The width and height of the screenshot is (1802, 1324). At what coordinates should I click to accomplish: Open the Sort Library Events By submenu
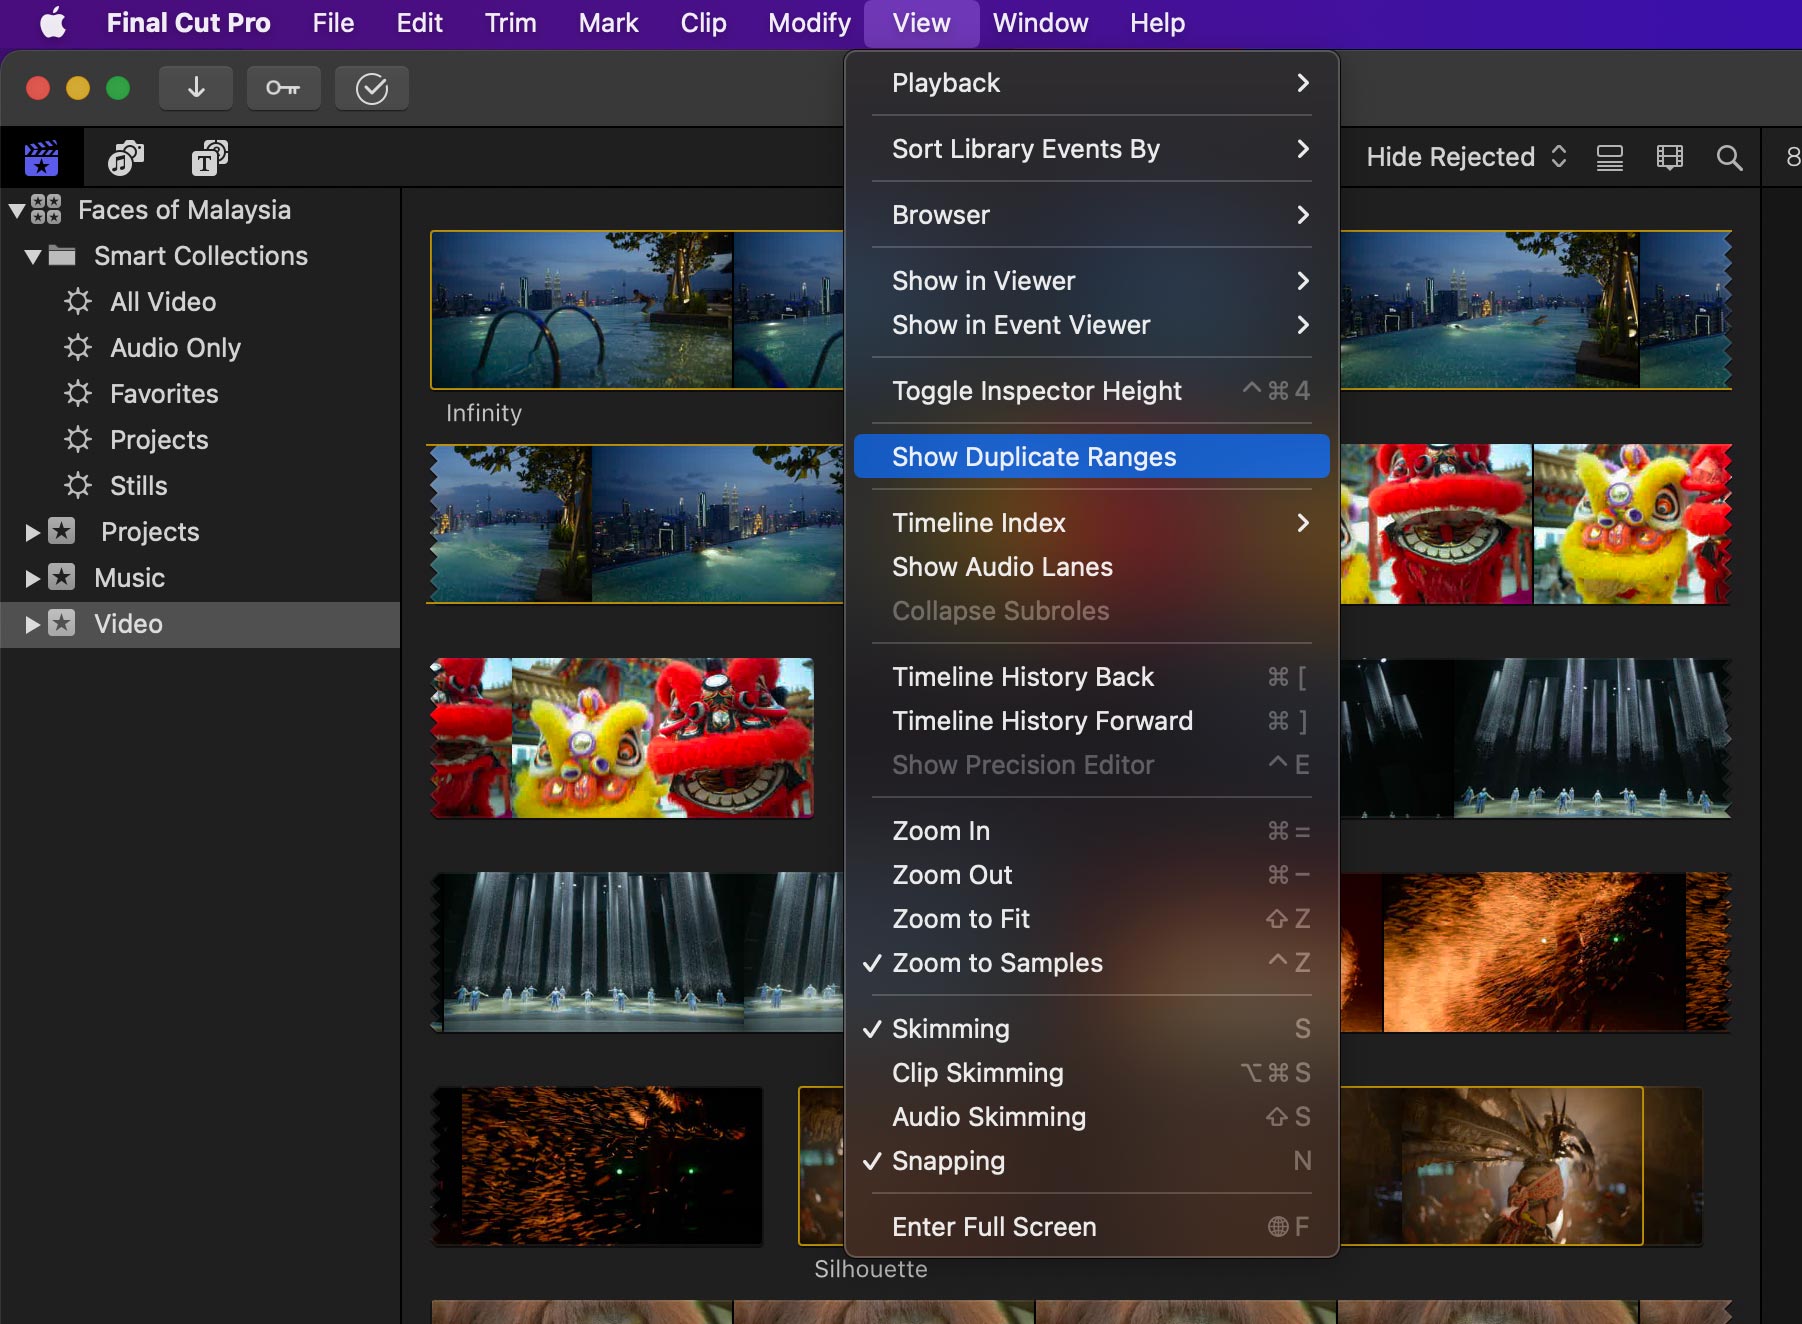click(1092, 149)
